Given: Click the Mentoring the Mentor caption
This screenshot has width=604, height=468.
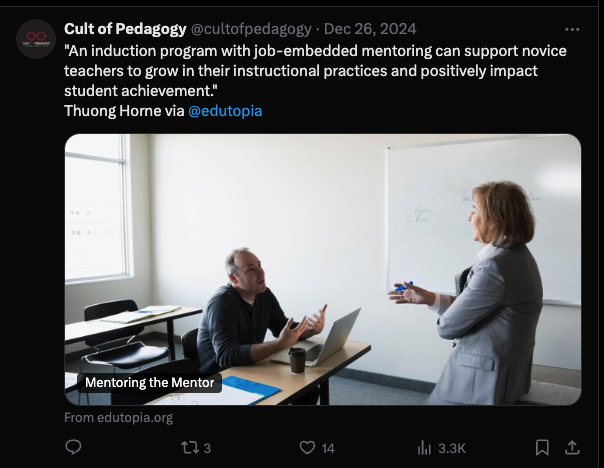Looking at the screenshot, I should click(151, 383).
